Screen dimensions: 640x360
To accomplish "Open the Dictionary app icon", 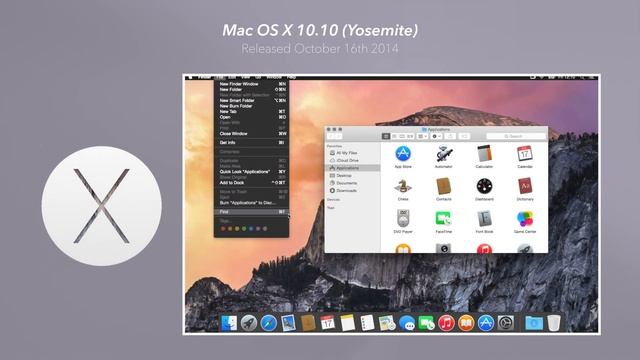I will click(x=524, y=186).
